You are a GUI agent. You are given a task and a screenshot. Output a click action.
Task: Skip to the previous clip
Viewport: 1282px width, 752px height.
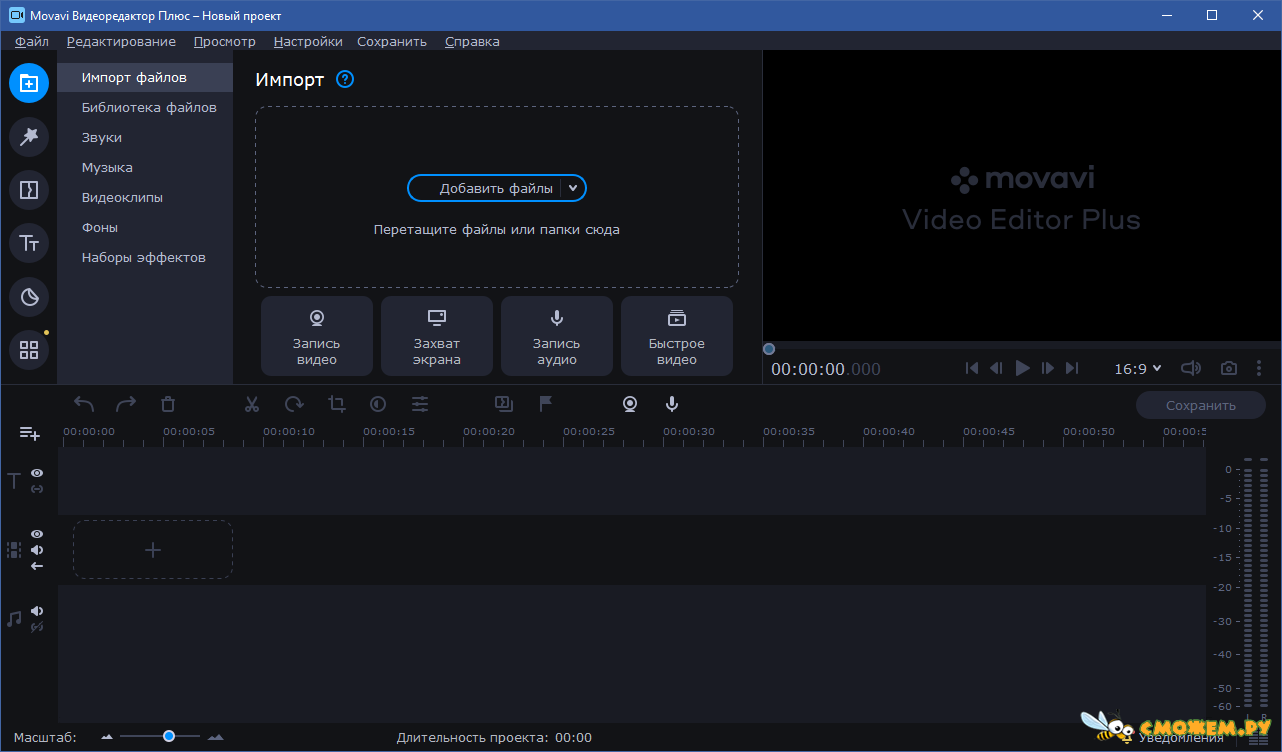point(971,368)
